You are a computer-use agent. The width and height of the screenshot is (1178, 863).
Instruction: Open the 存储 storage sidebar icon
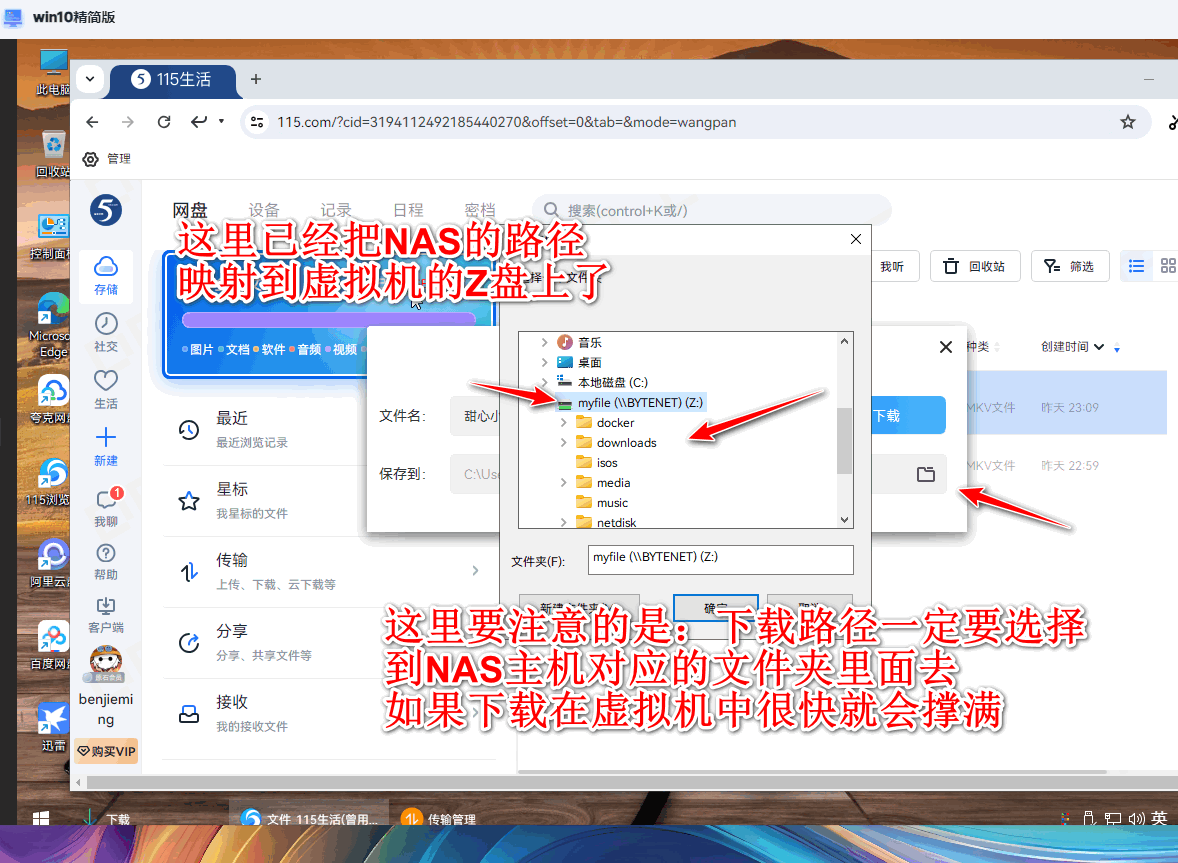106,273
